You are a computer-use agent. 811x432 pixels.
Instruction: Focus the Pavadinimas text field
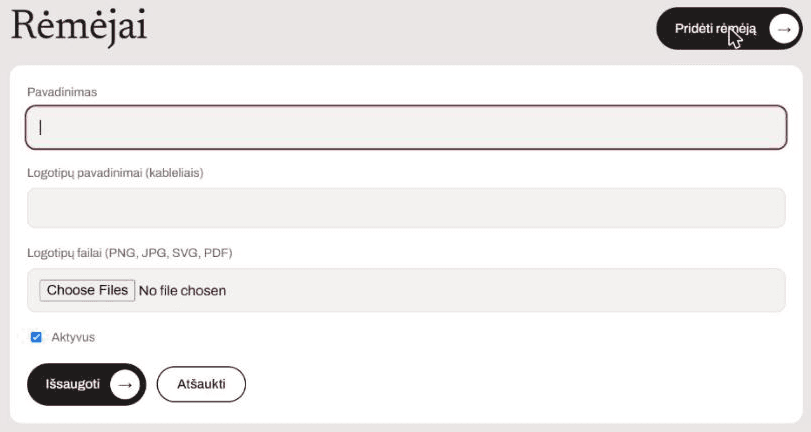(x=406, y=127)
